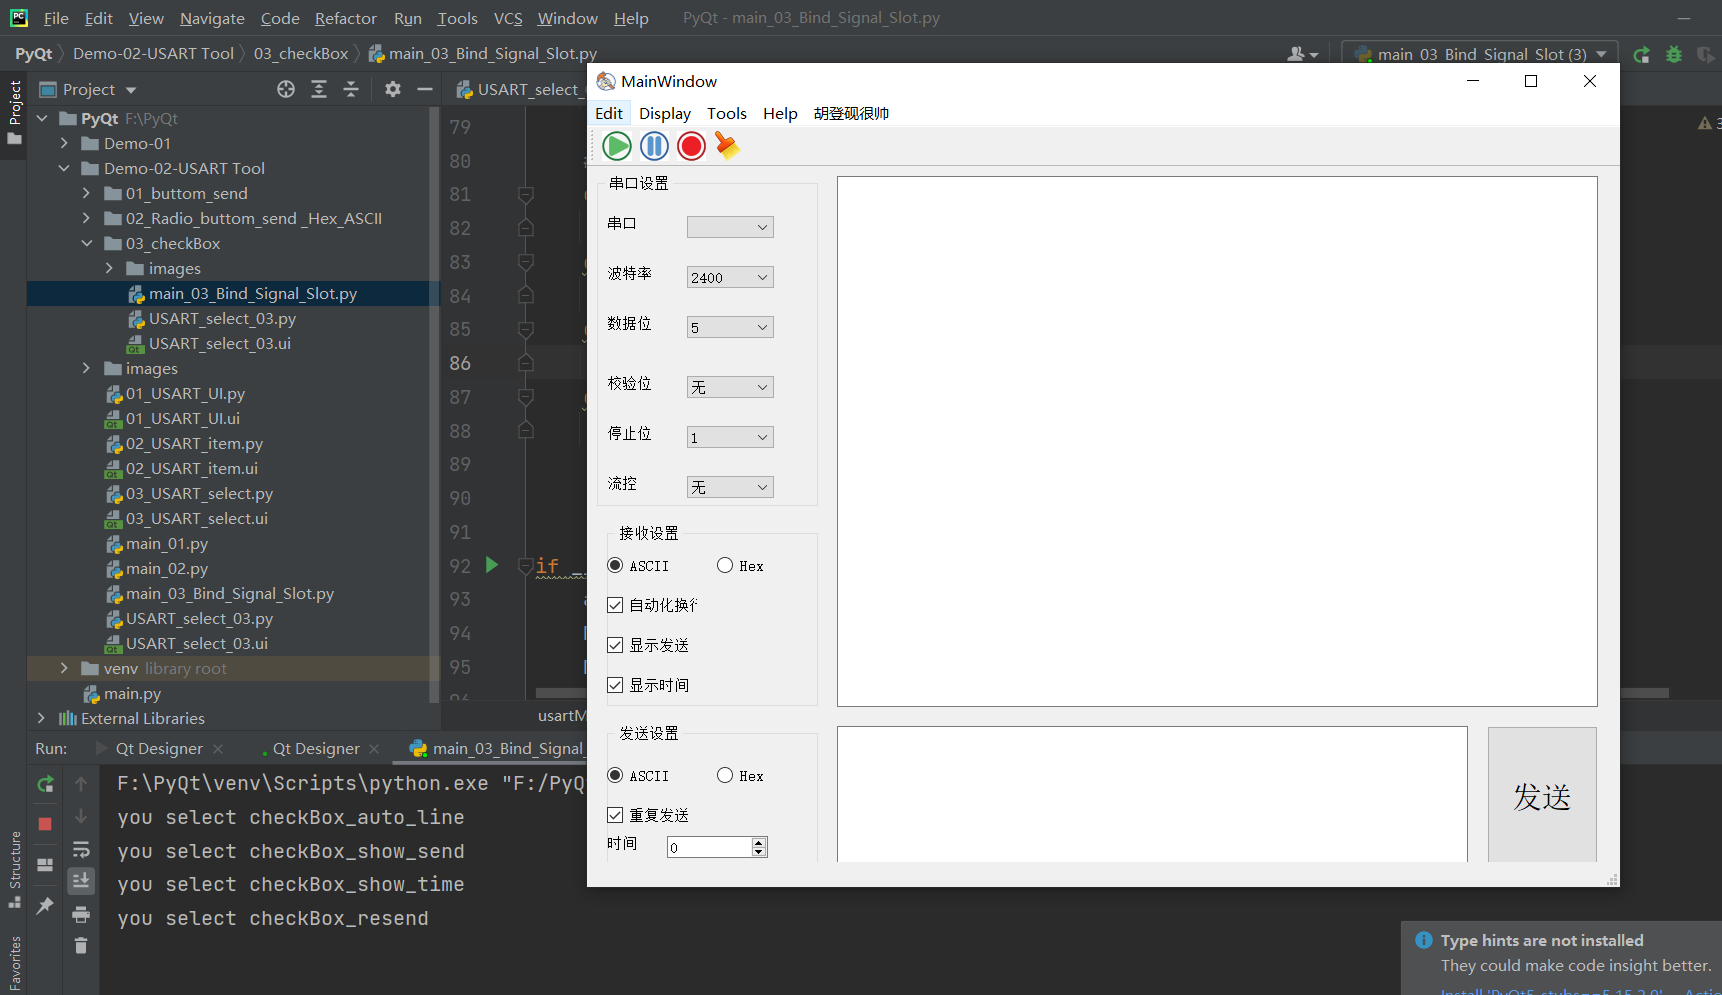This screenshot has width=1722, height=995.
Task: Toggle scroll to end in Run console
Action: 81,881
